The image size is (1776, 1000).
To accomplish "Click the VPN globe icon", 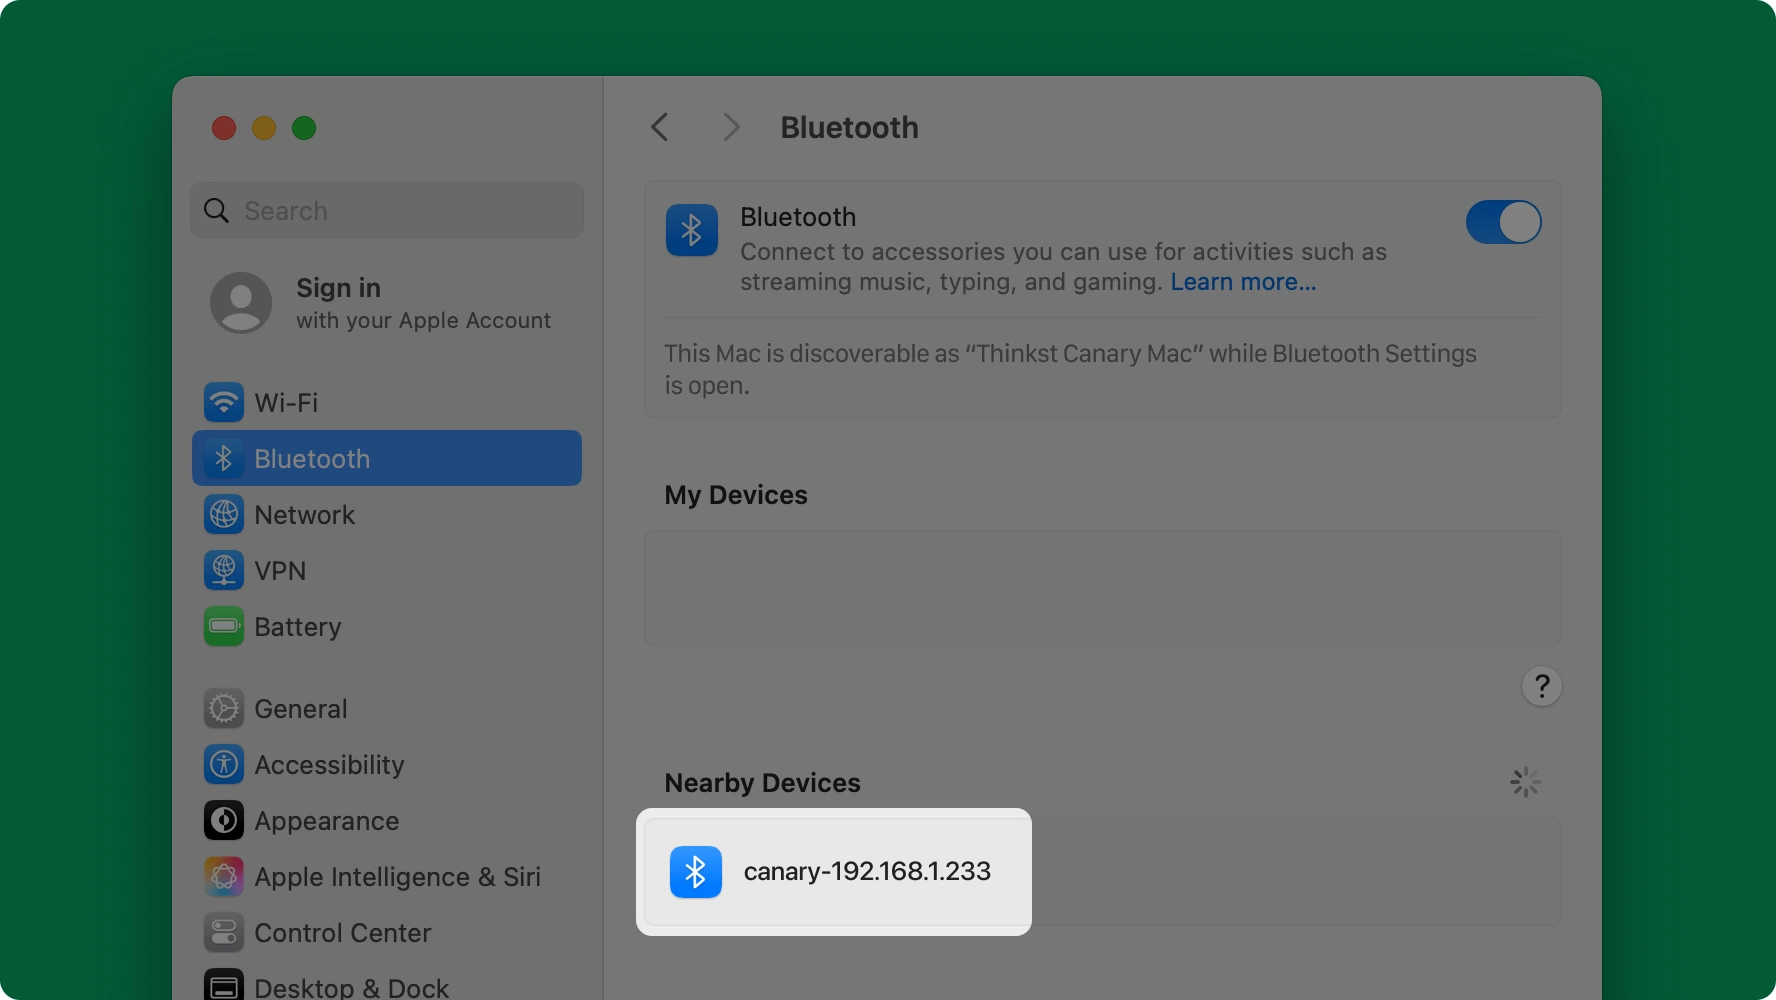I will coord(224,571).
